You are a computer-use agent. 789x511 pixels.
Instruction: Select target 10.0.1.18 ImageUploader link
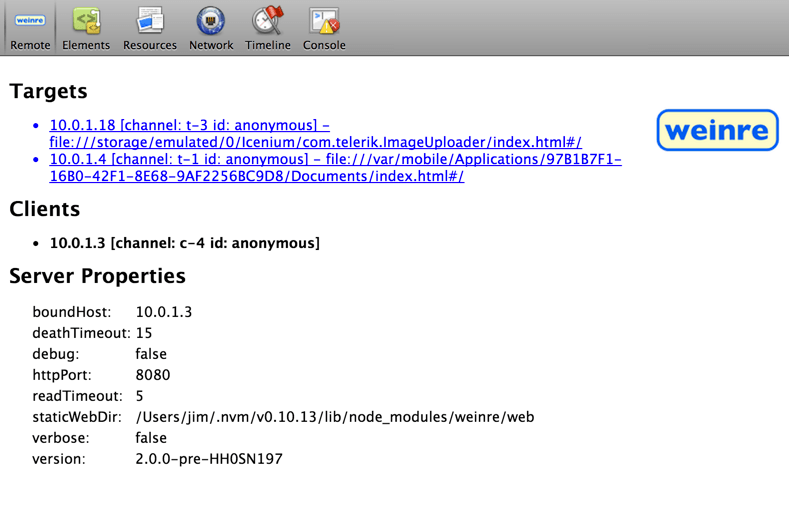tap(315, 133)
